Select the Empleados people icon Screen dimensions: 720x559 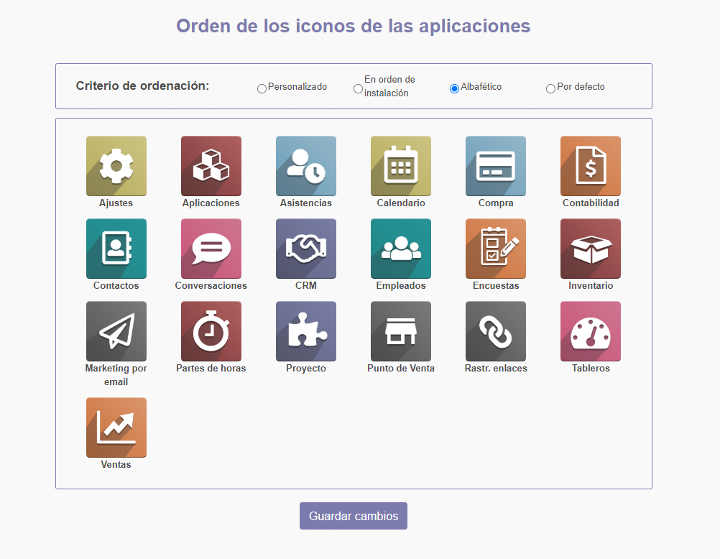pyautogui.click(x=401, y=248)
